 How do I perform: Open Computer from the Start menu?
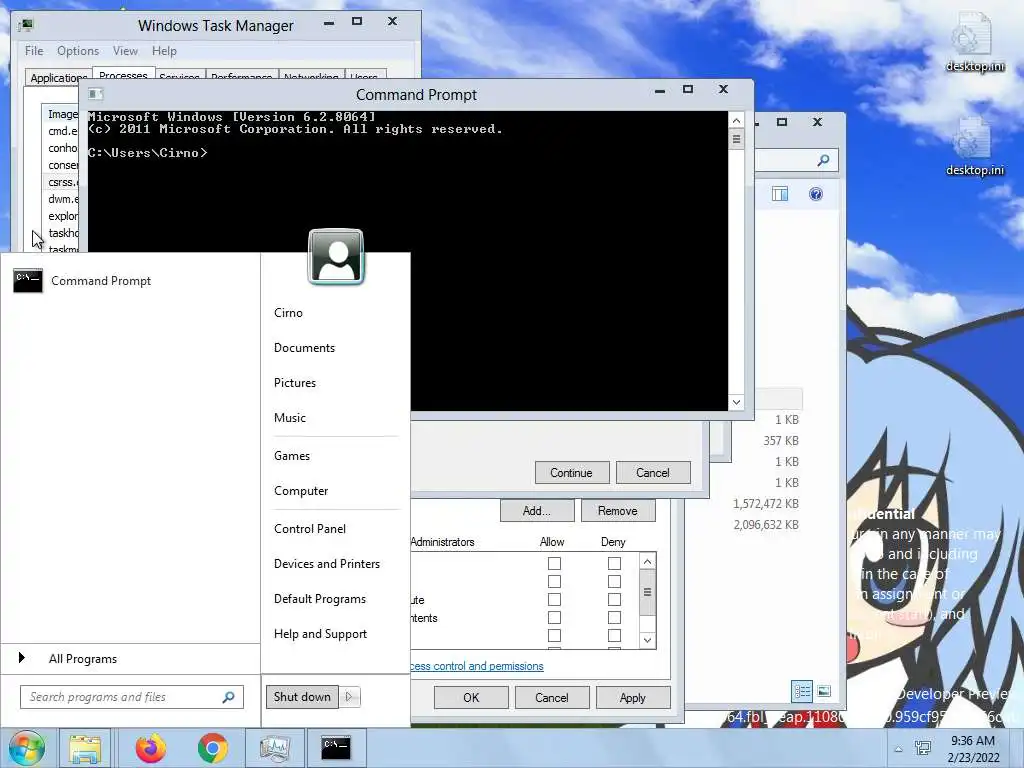coord(301,491)
